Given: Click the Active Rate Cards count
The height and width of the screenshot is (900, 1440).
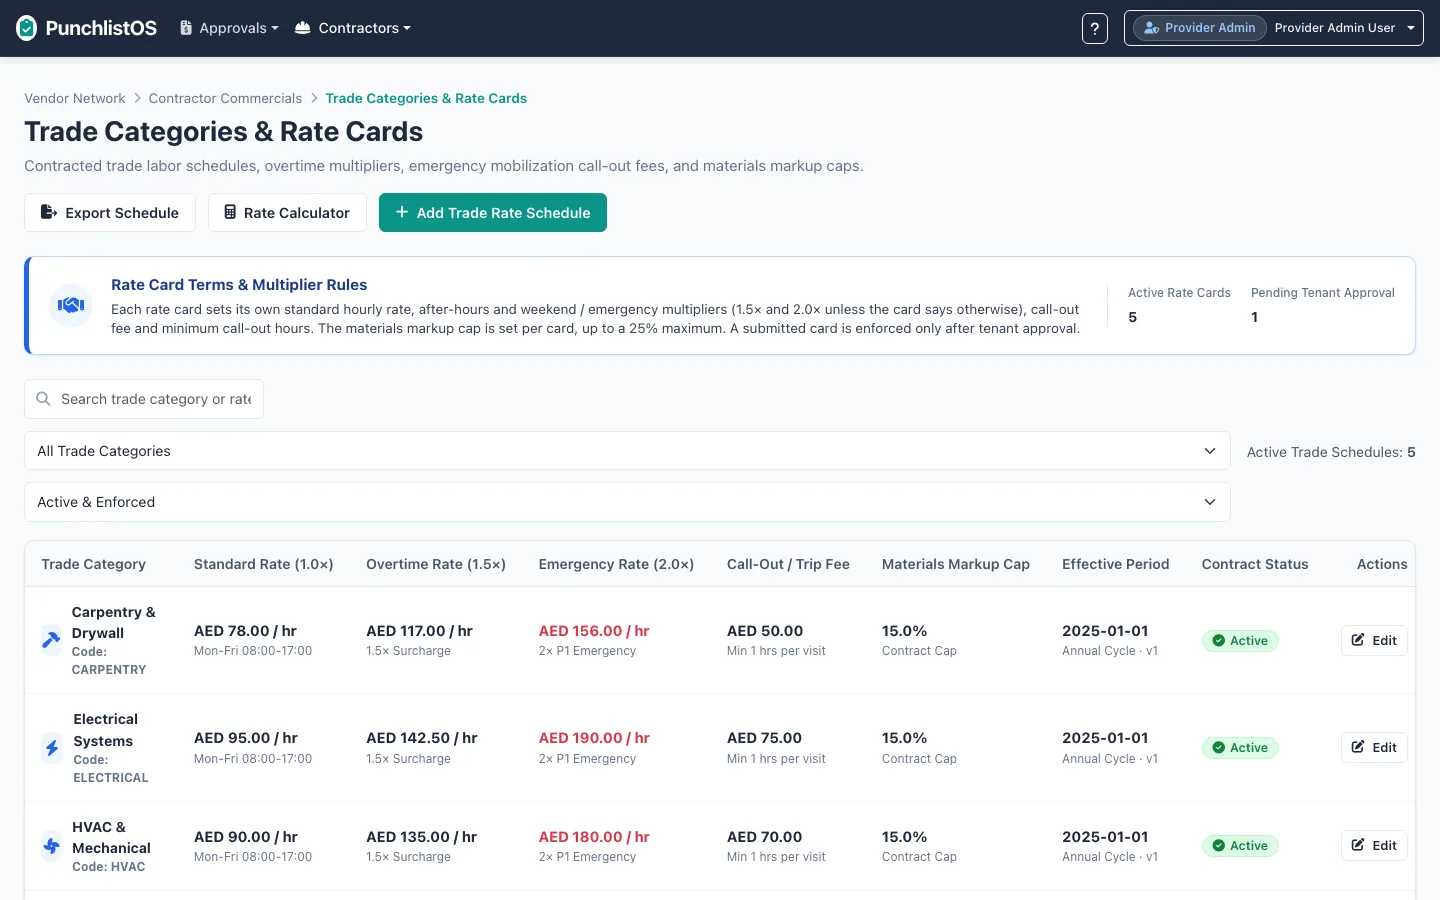Looking at the screenshot, I should (x=1132, y=317).
